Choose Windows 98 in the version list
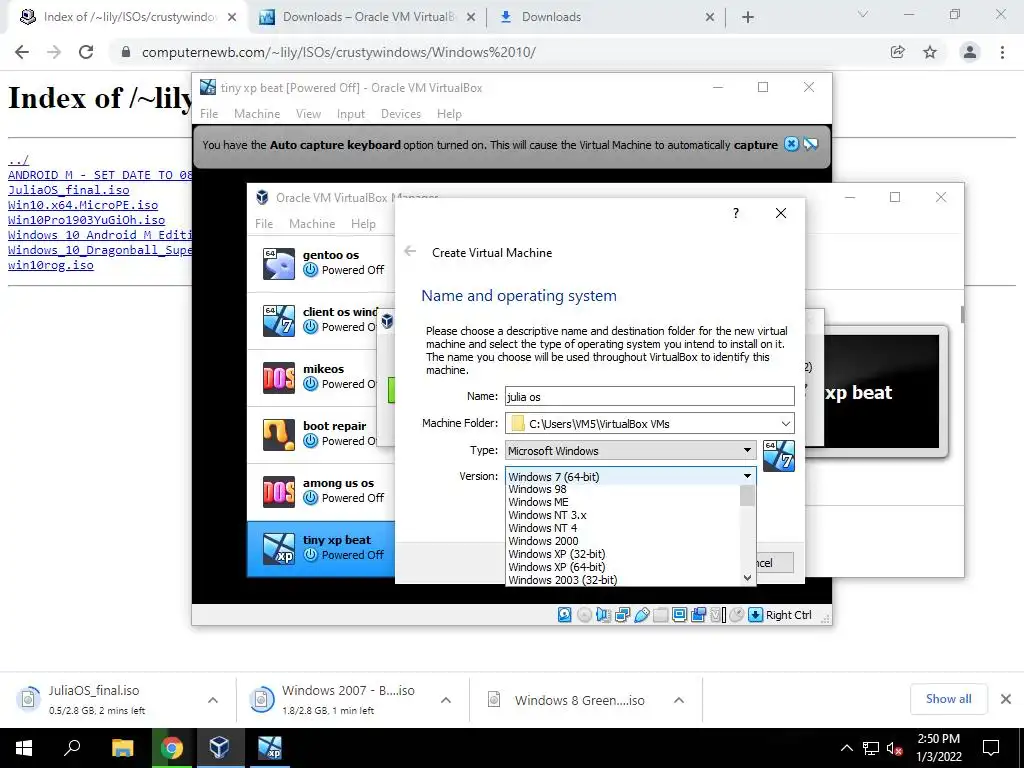 (537, 489)
